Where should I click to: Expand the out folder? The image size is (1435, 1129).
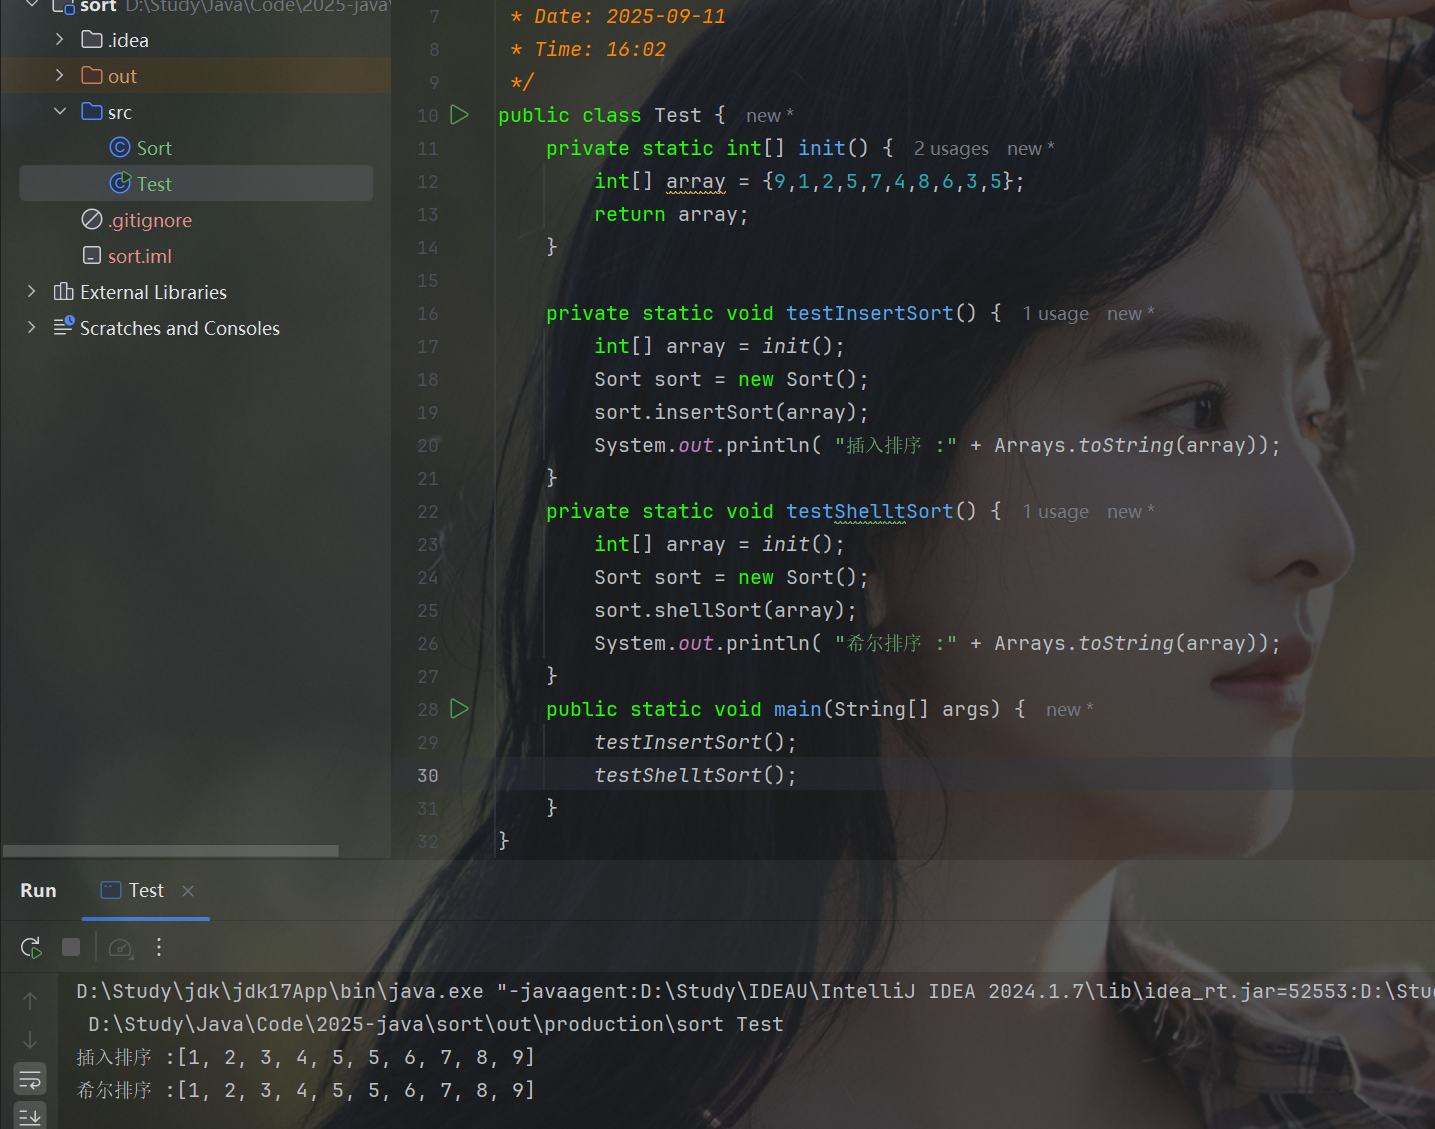coord(60,76)
